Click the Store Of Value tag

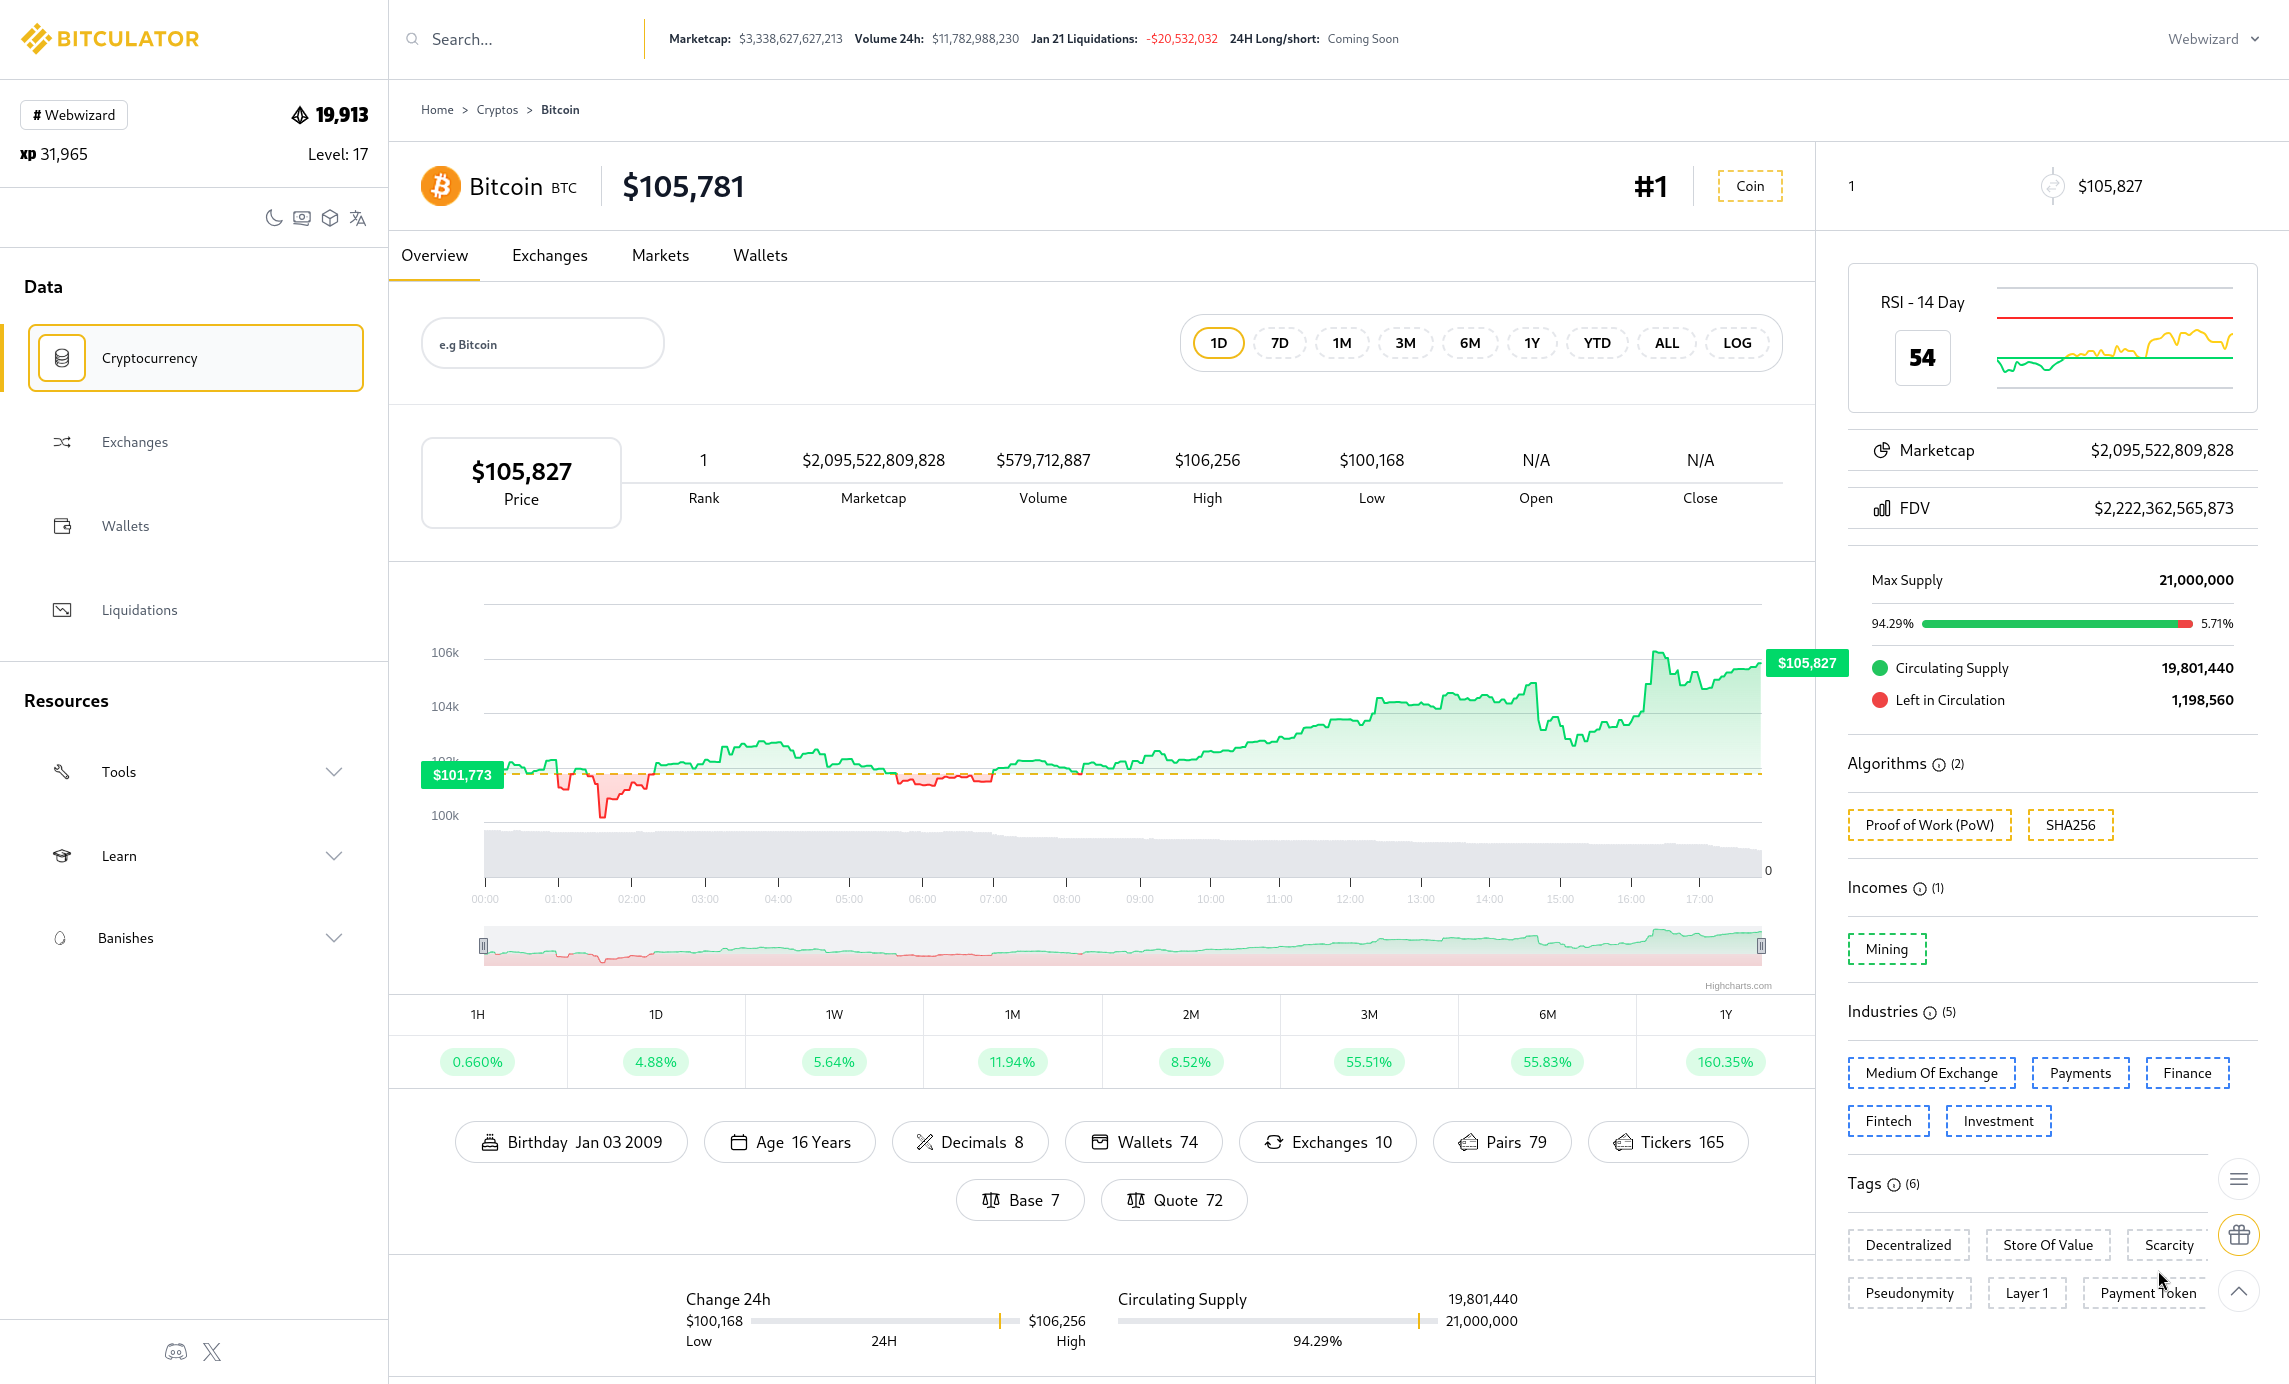coord(2048,1245)
